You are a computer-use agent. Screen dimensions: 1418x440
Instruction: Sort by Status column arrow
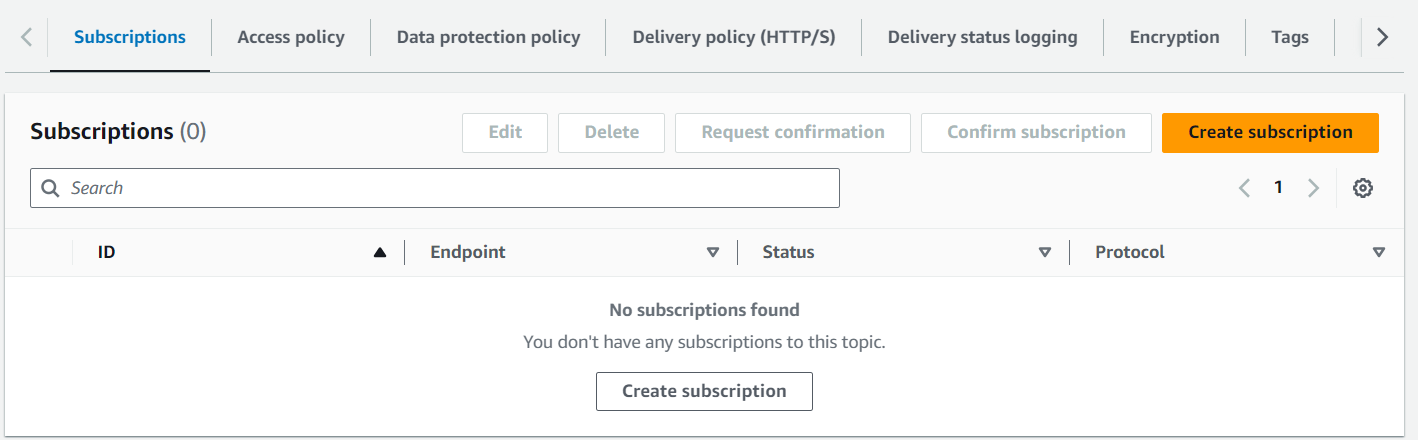tap(1045, 253)
